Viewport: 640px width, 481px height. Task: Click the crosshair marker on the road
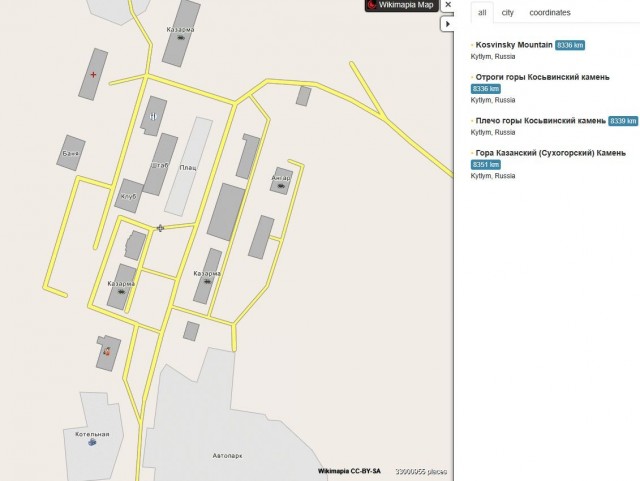(x=160, y=228)
